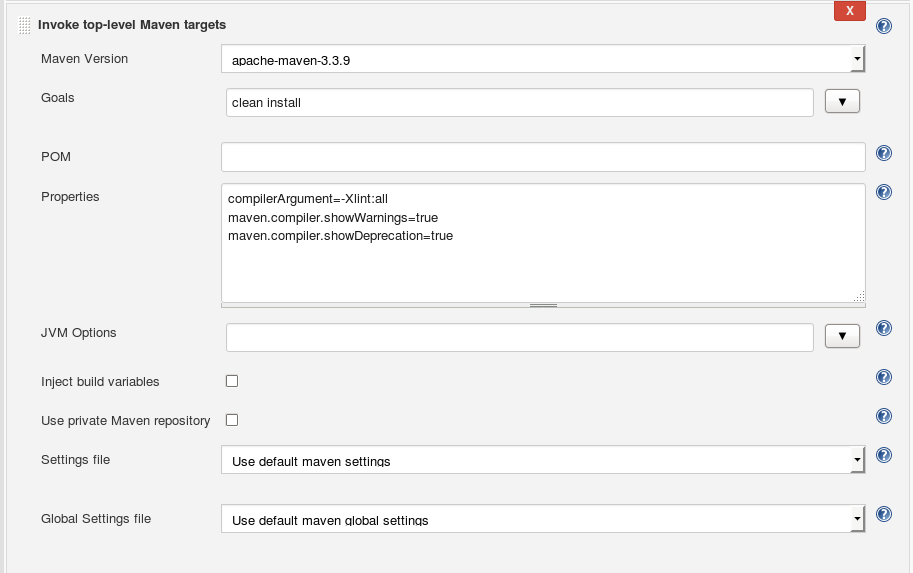The image size is (913, 573).
Task: Show help for Use private Maven repository
Action: coord(884,416)
